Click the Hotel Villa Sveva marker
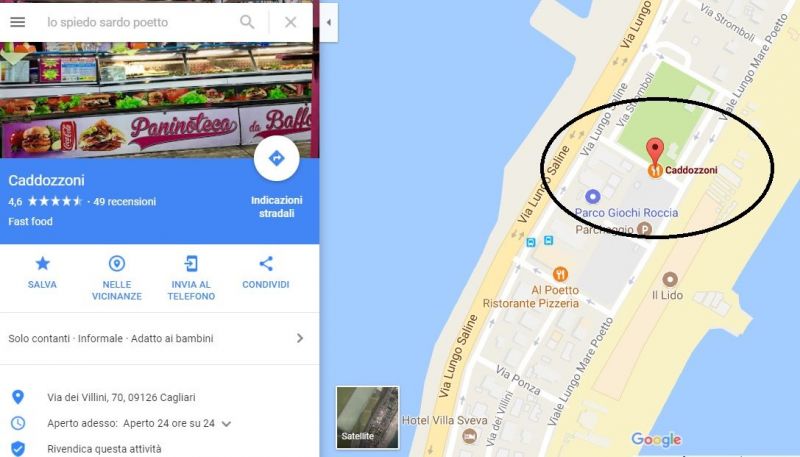 469,436
